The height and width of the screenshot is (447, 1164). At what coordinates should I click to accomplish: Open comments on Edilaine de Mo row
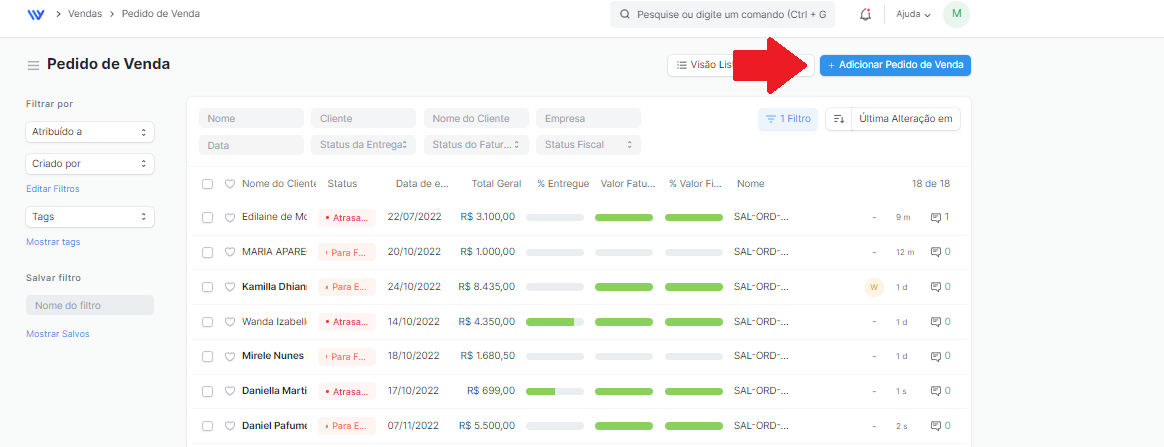tap(940, 217)
